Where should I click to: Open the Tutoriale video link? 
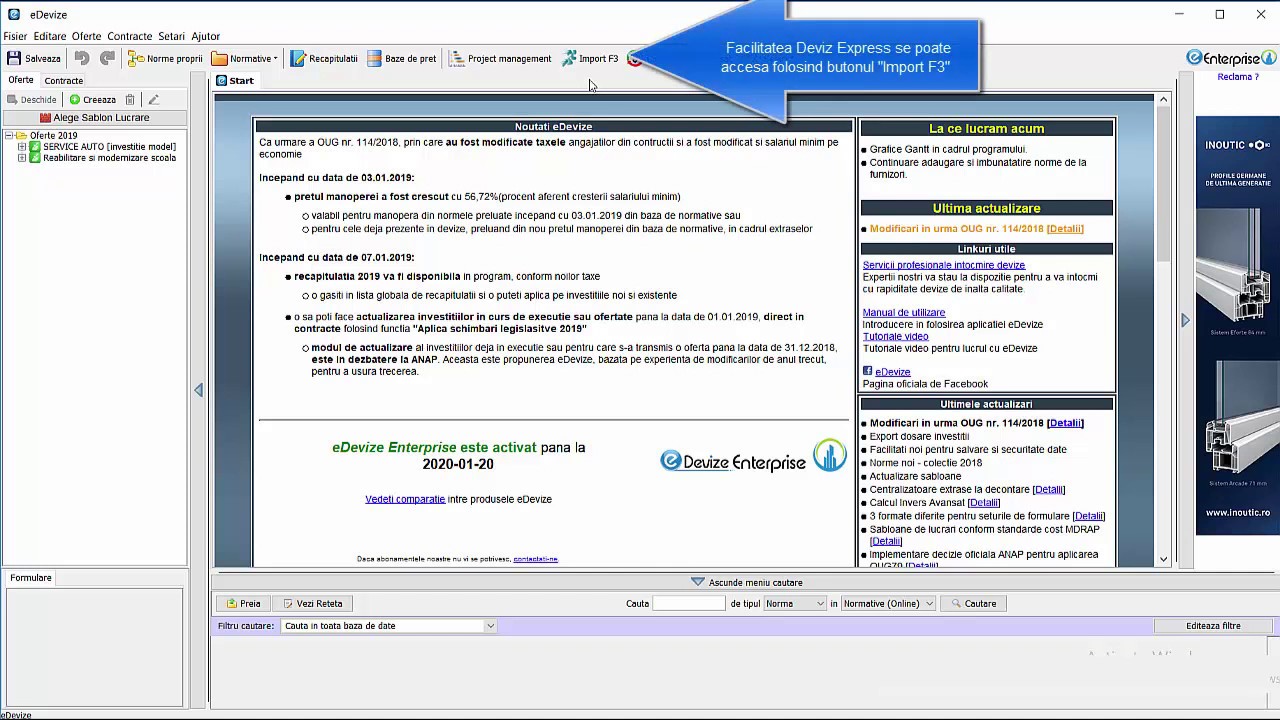pos(895,336)
